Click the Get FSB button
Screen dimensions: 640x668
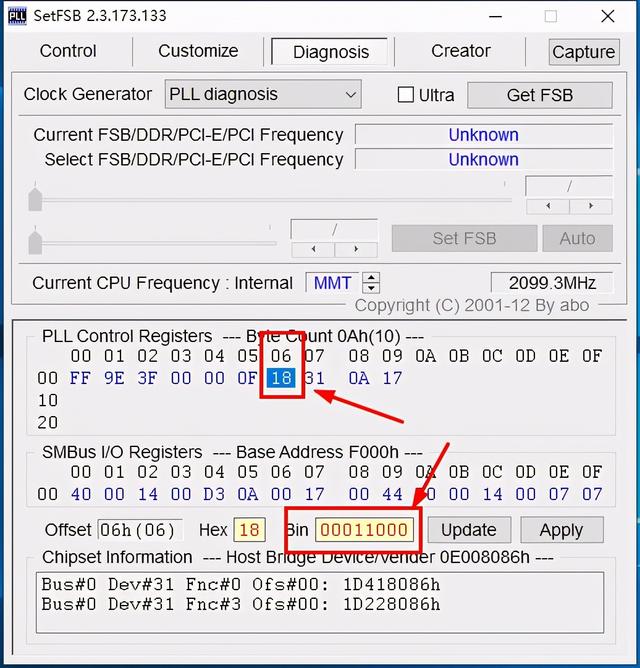tap(540, 95)
